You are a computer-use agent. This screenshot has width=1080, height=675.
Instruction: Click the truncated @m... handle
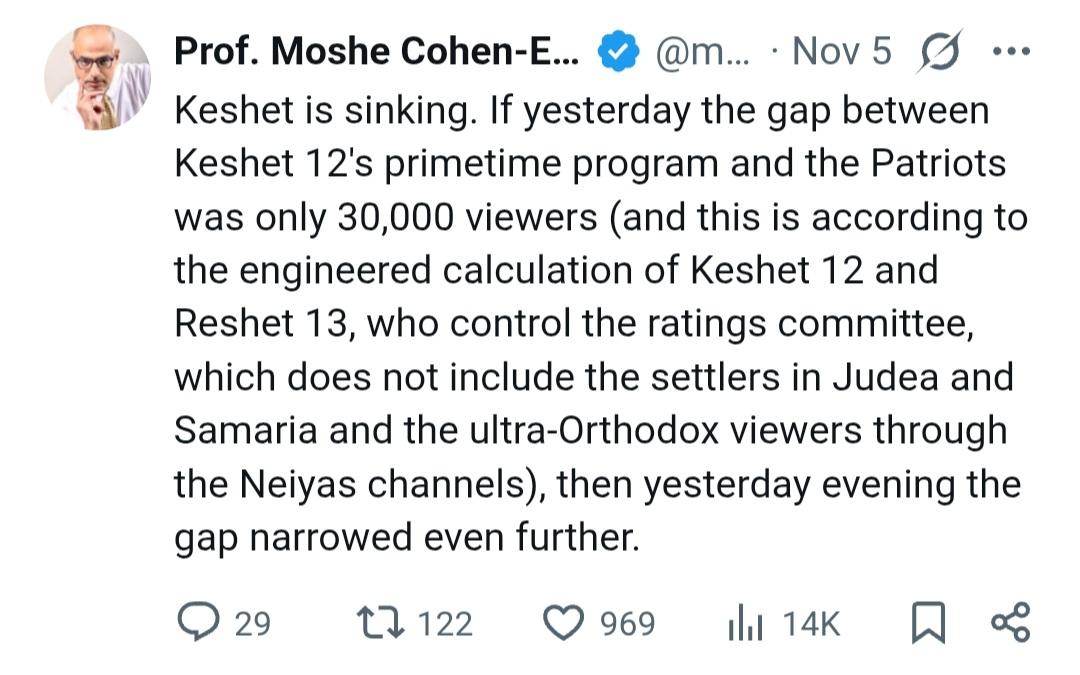click(694, 52)
